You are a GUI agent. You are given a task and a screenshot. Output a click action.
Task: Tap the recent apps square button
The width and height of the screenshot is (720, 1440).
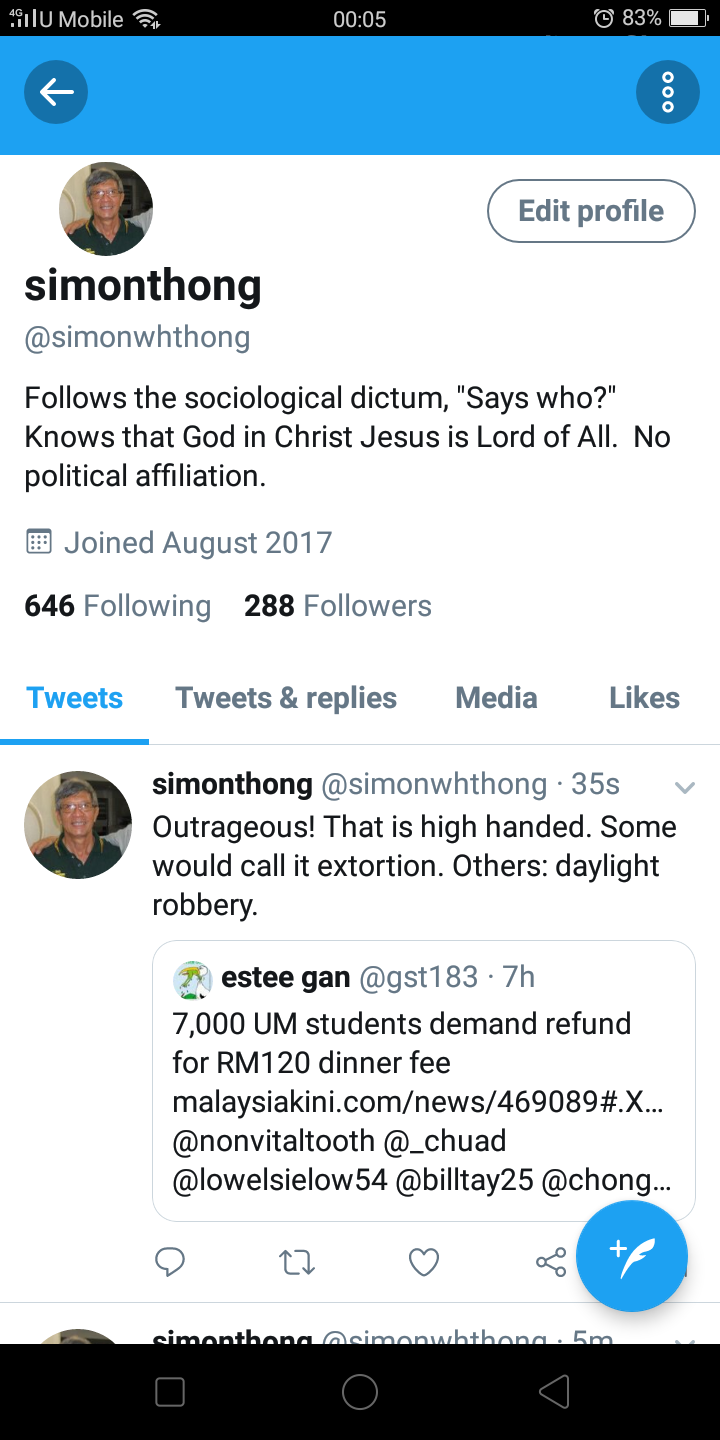click(170, 1391)
